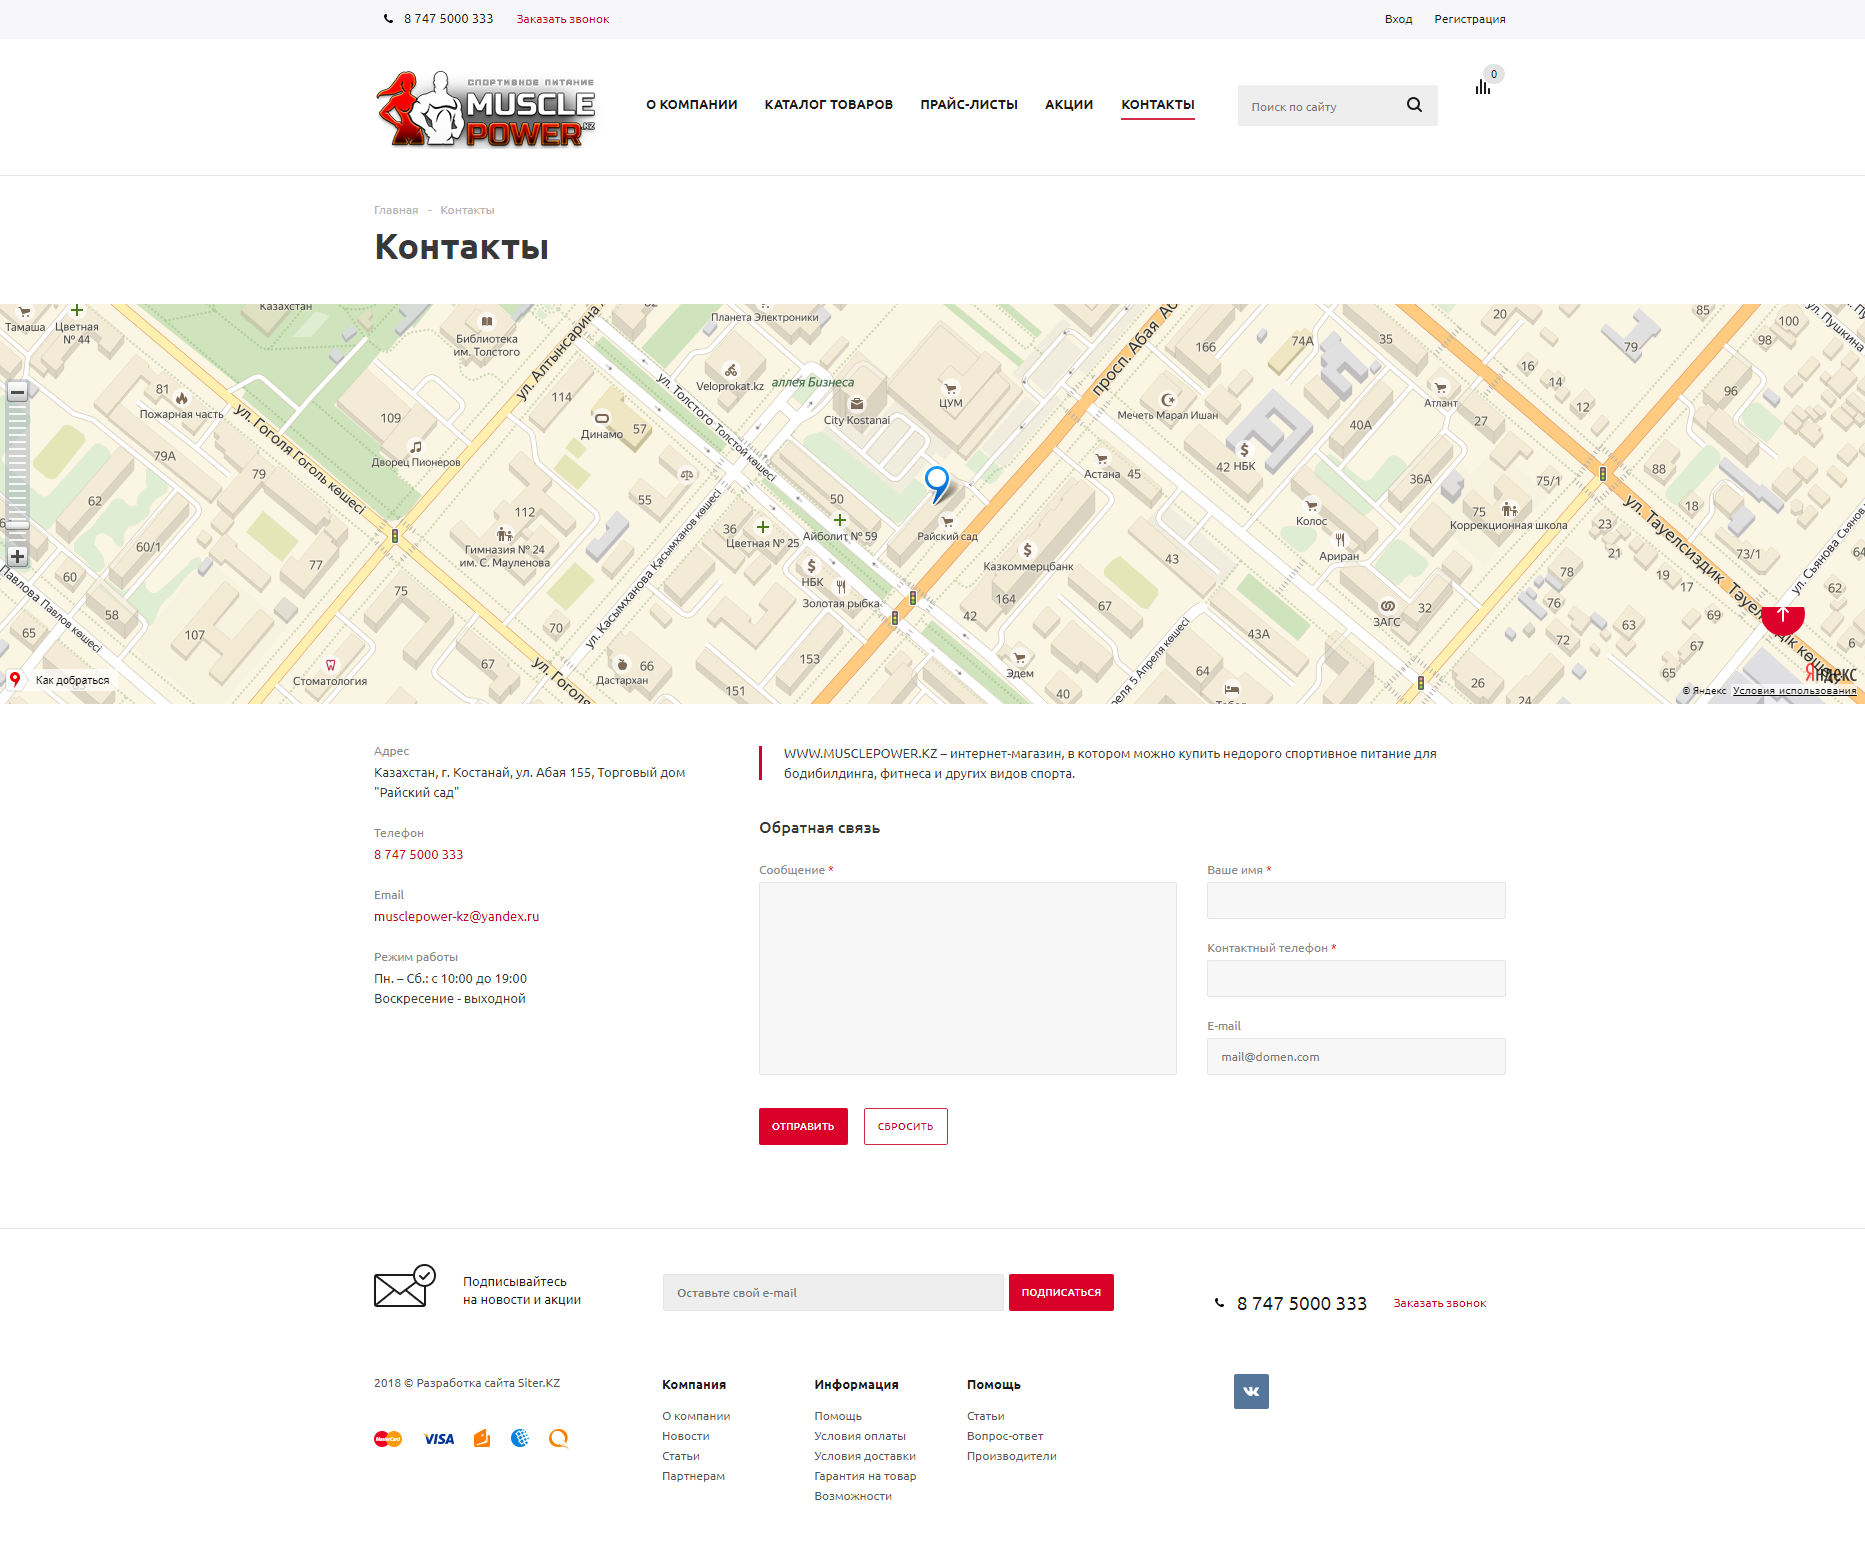The width and height of the screenshot is (1865, 1550).
Task: Click the VISA payment icon
Action: click(x=439, y=1439)
